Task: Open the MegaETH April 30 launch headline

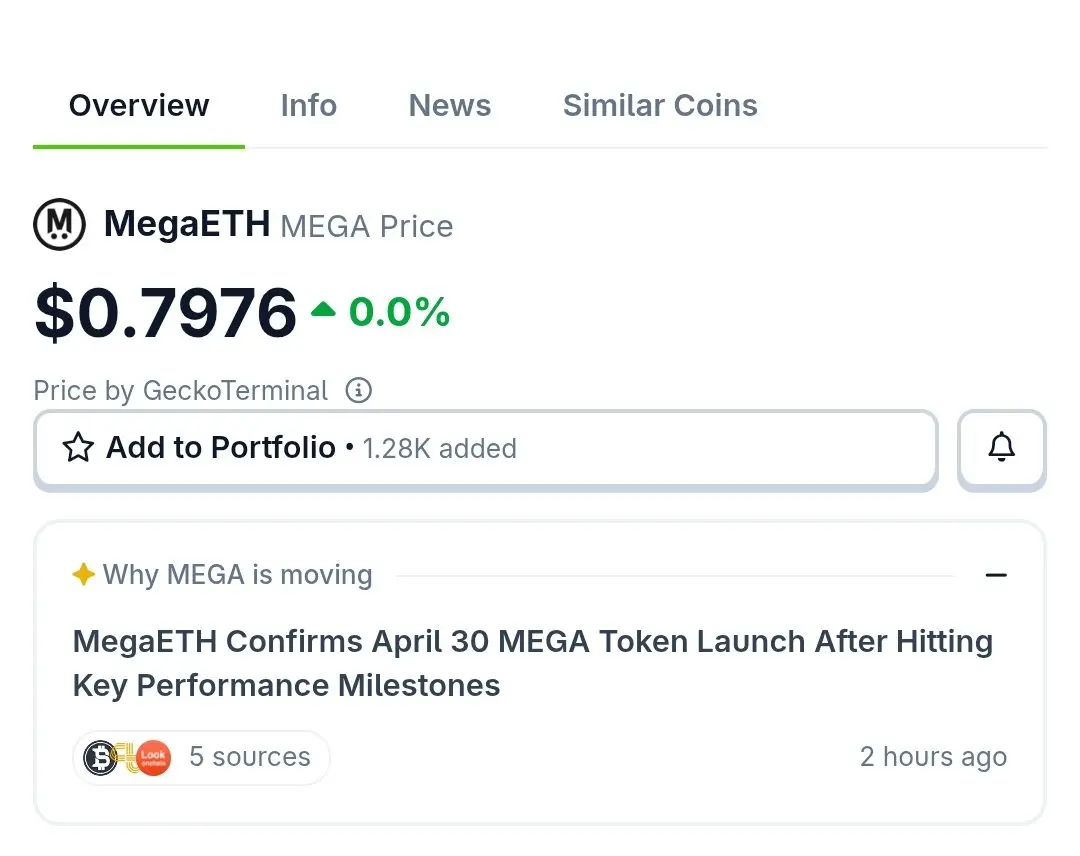Action: click(x=532, y=663)
